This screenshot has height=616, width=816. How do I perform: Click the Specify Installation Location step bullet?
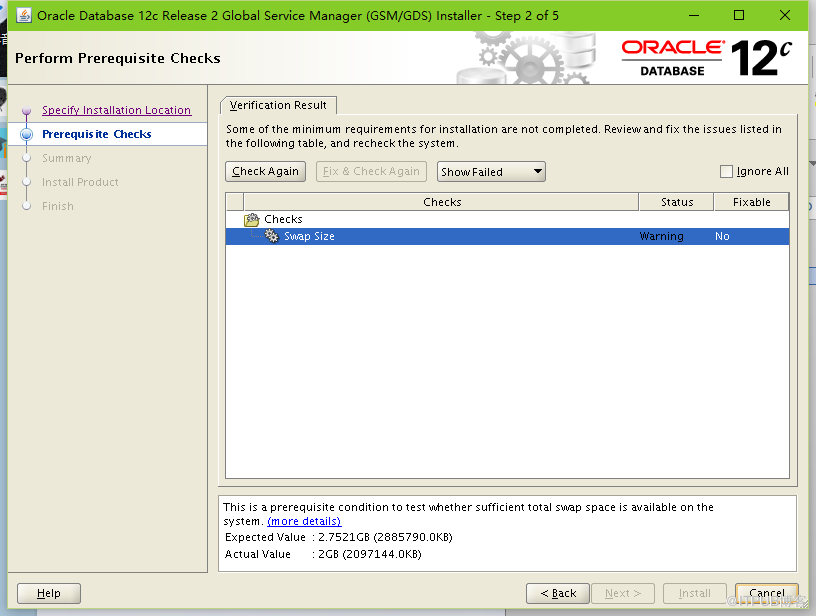pos(27,111)
